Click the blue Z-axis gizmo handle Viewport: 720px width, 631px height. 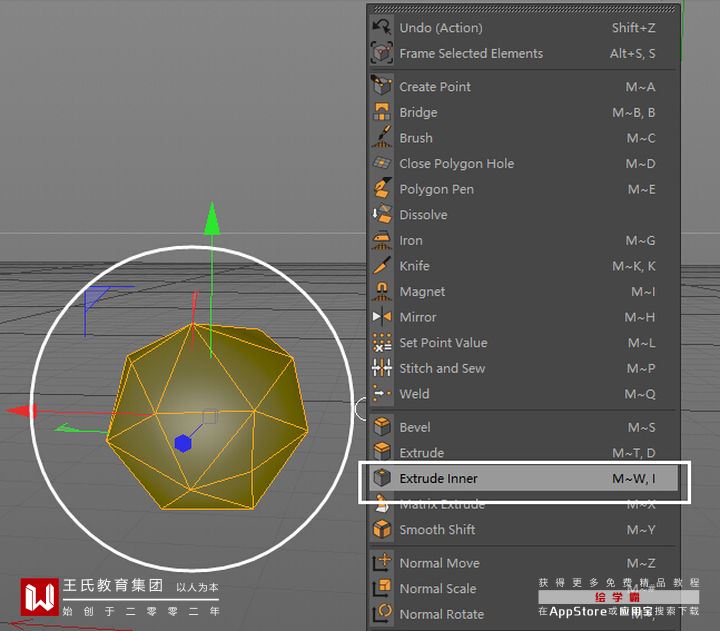coord(183,443)
